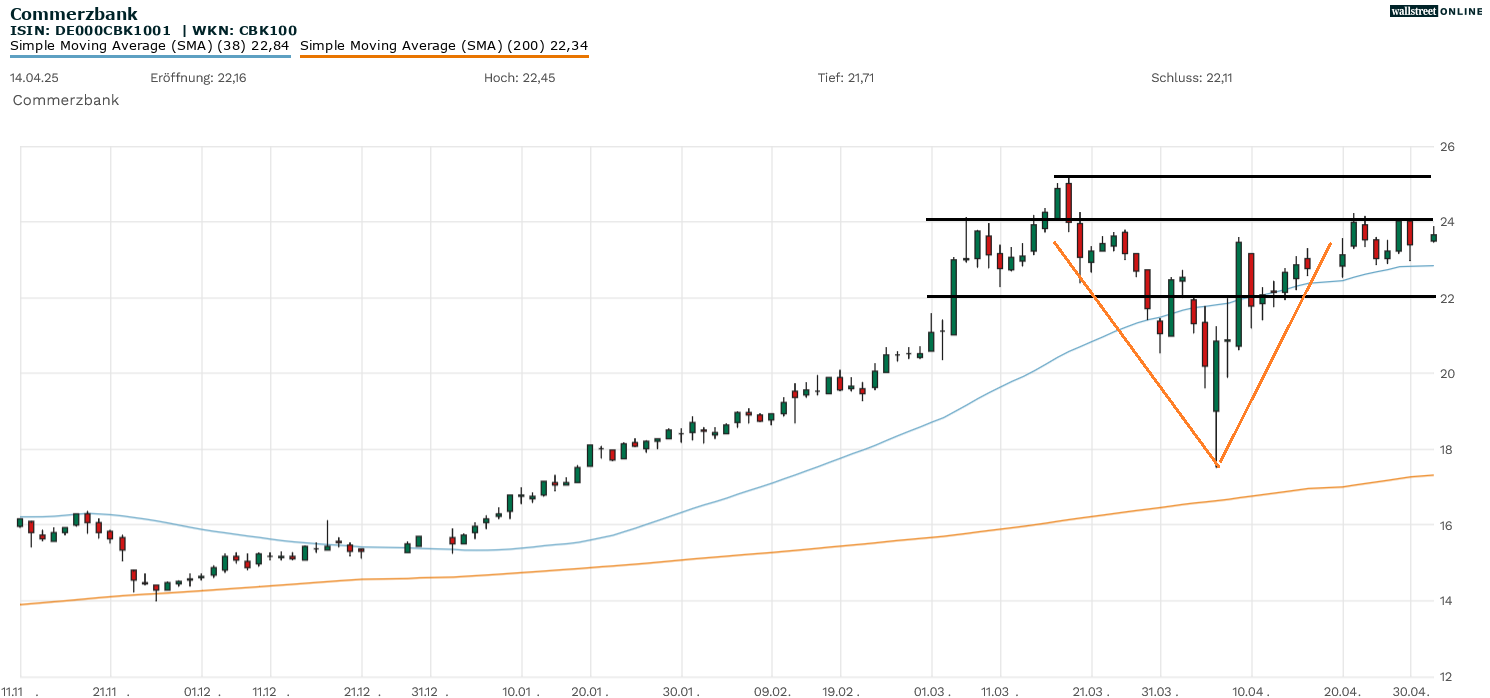
Task: Click the 11.03. date axis label
Action: tap(998, 691)
